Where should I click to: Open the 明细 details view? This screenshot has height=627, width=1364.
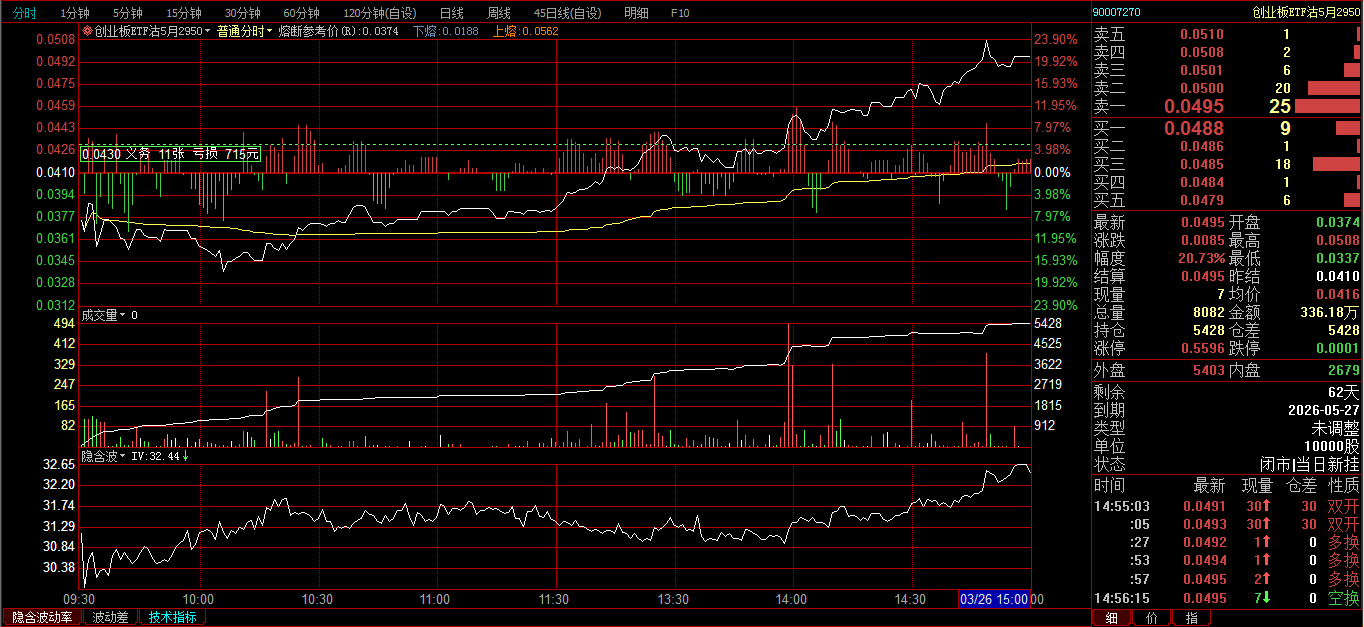(635, 13)
